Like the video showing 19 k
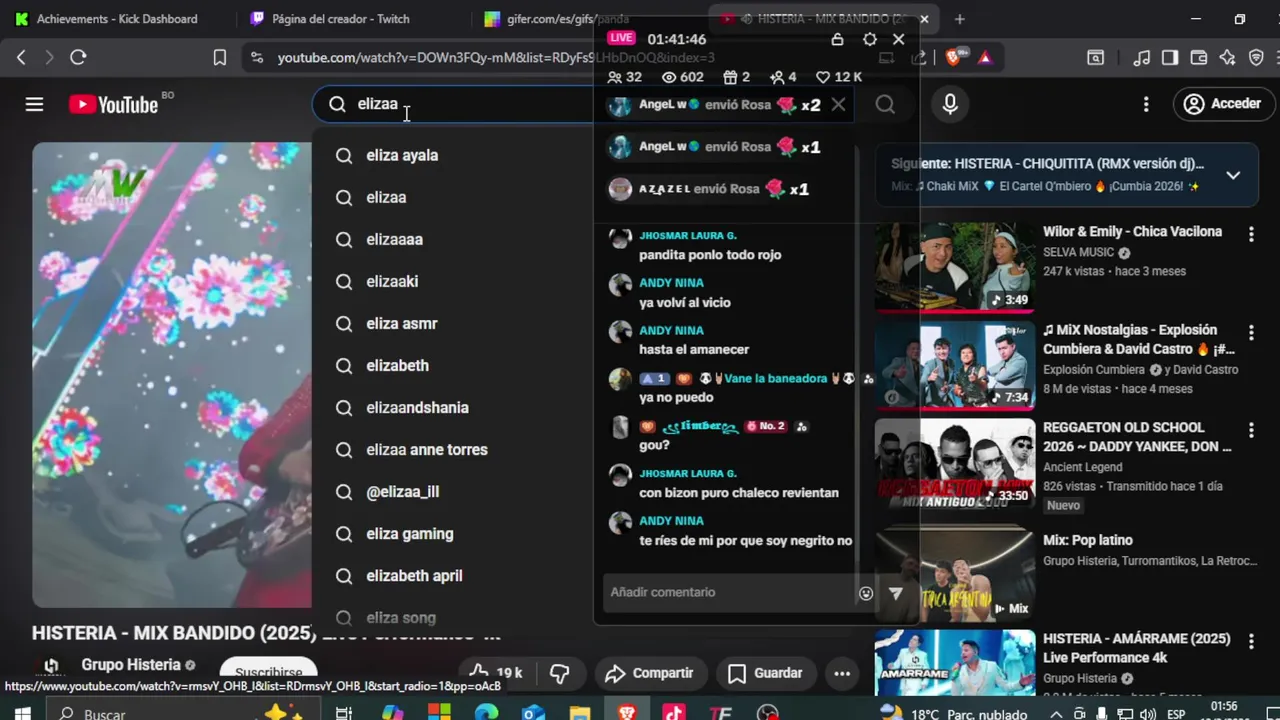Screen dimensions: 1280x720 (497, 673)
